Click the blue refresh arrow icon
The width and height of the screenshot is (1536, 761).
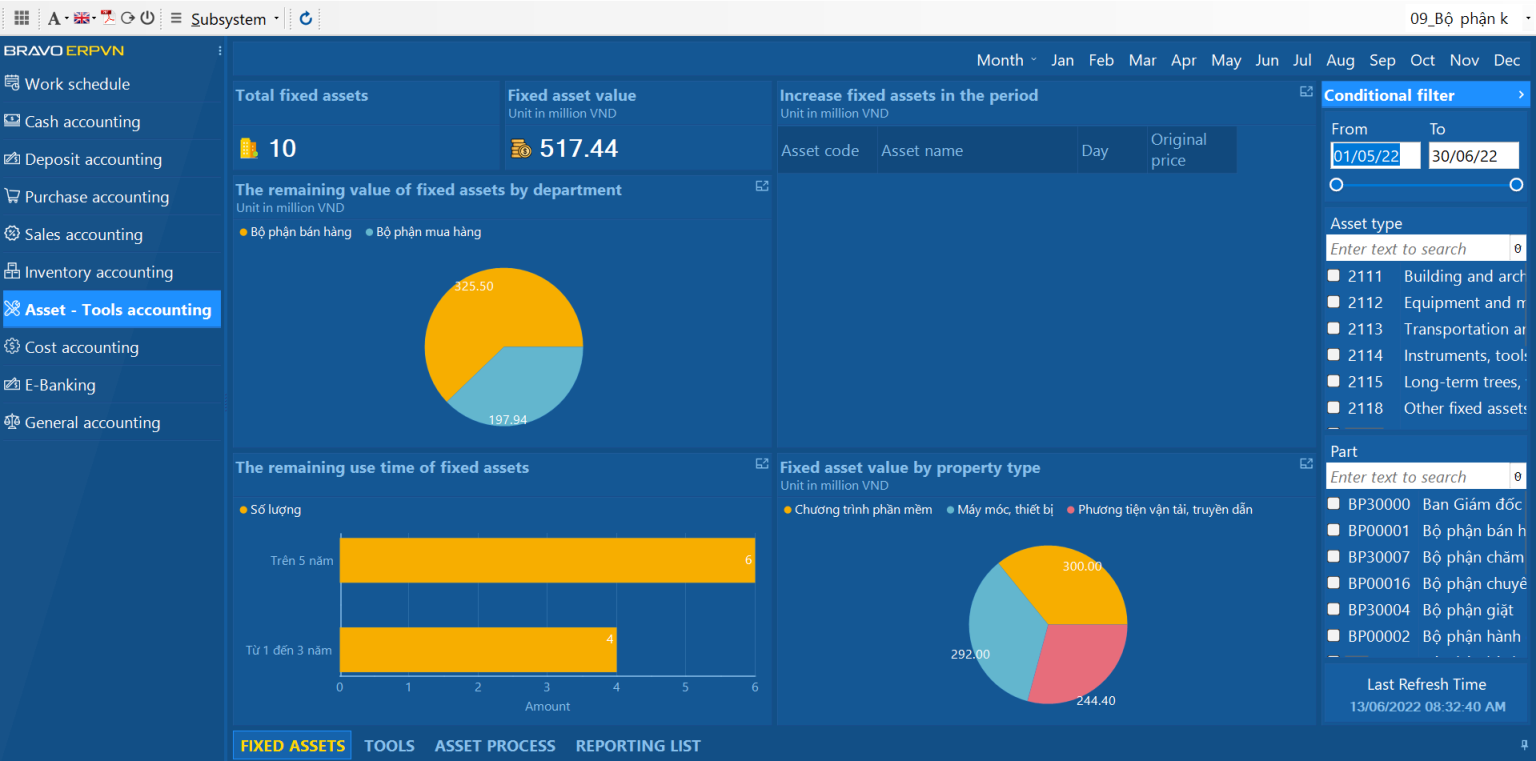(306, 18)
